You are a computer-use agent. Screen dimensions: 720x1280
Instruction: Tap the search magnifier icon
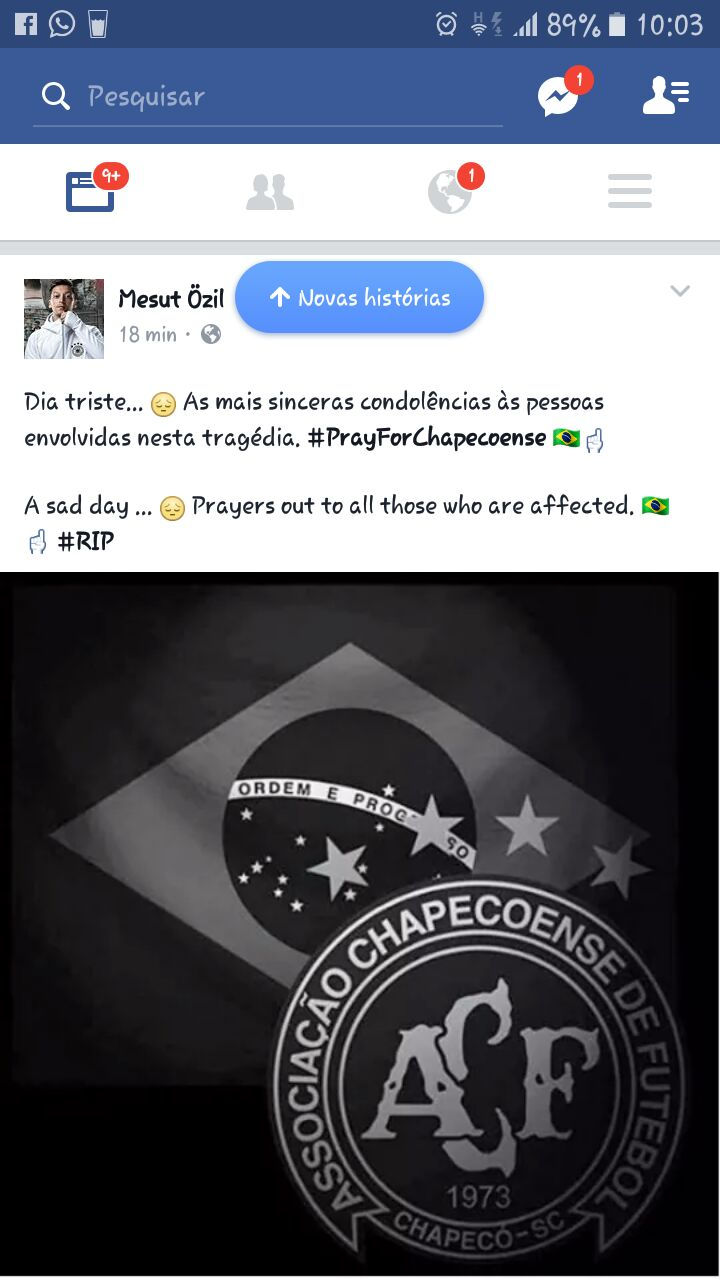(x=56, y=96)
